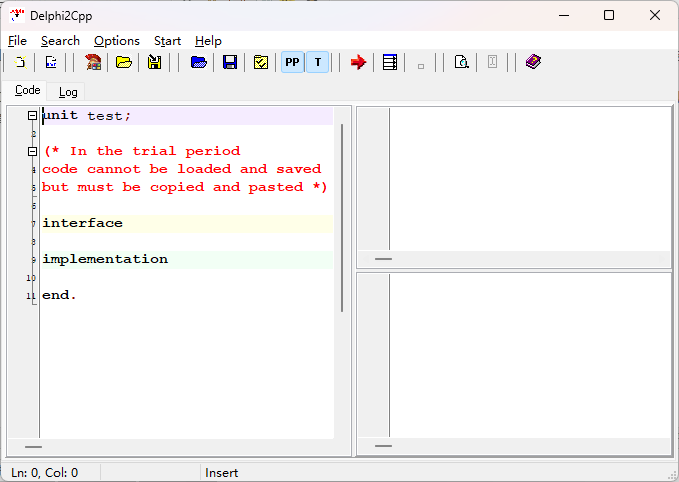
Task: Toggle the T translate button
Action: pos(318,62)
